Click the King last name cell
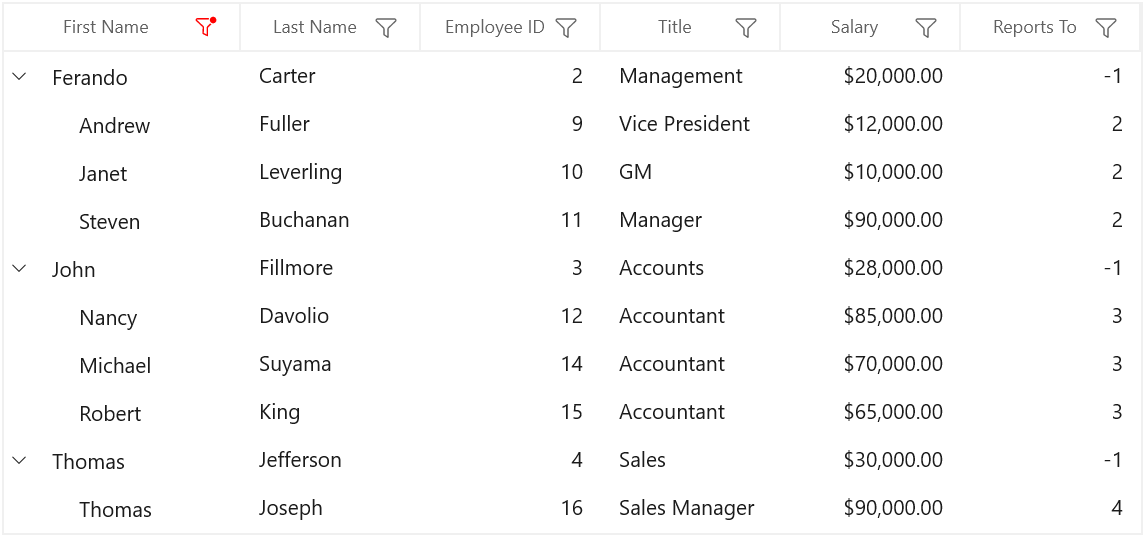The height and width of the screenshot is (538, 1146). tap(279, 412)
